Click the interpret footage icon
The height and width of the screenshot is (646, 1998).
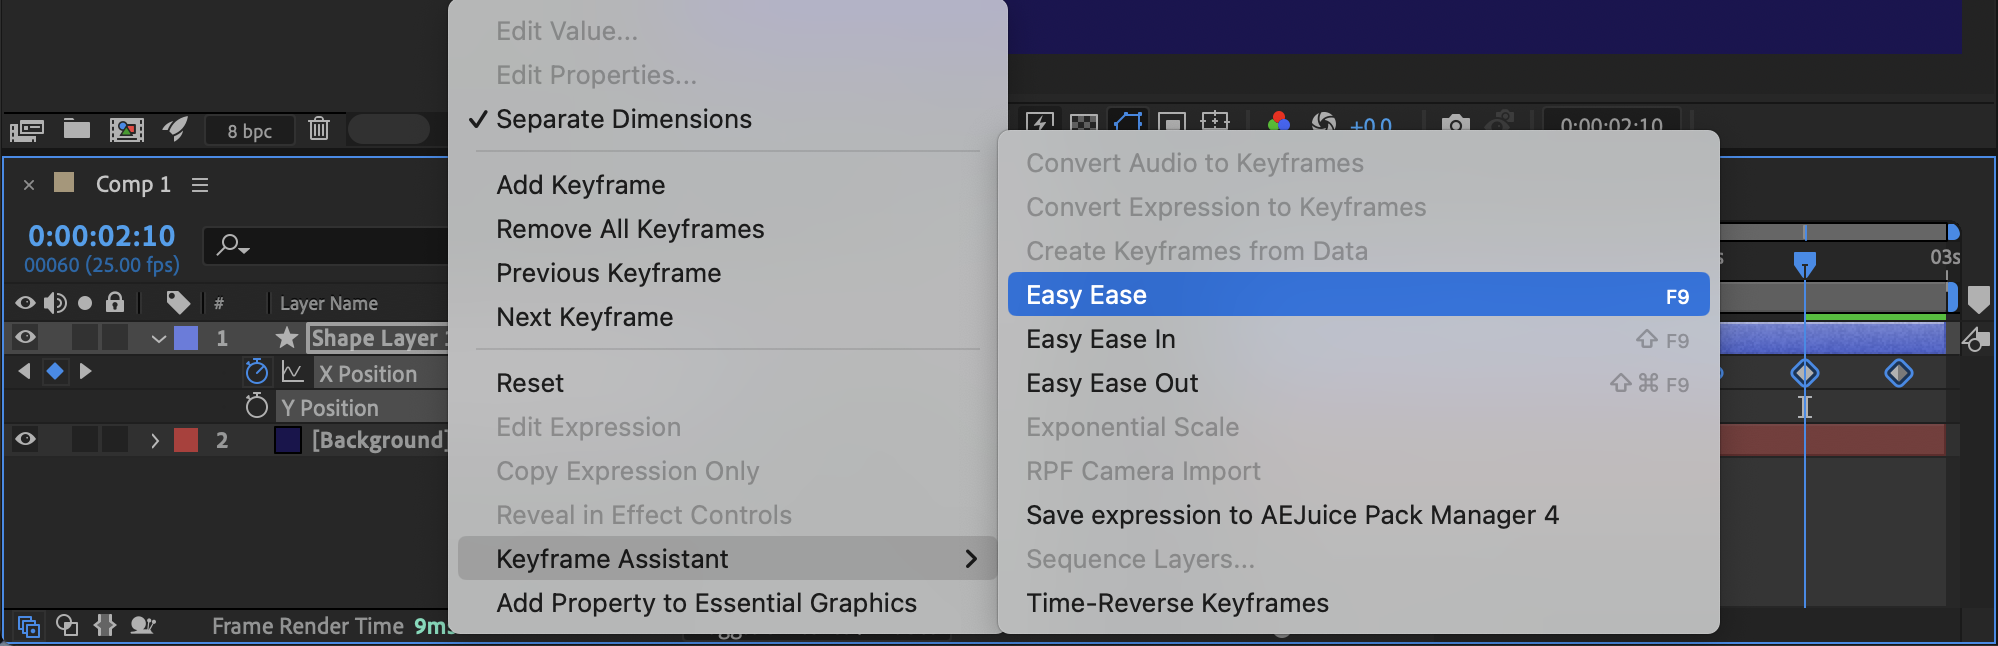click(27, 129)
